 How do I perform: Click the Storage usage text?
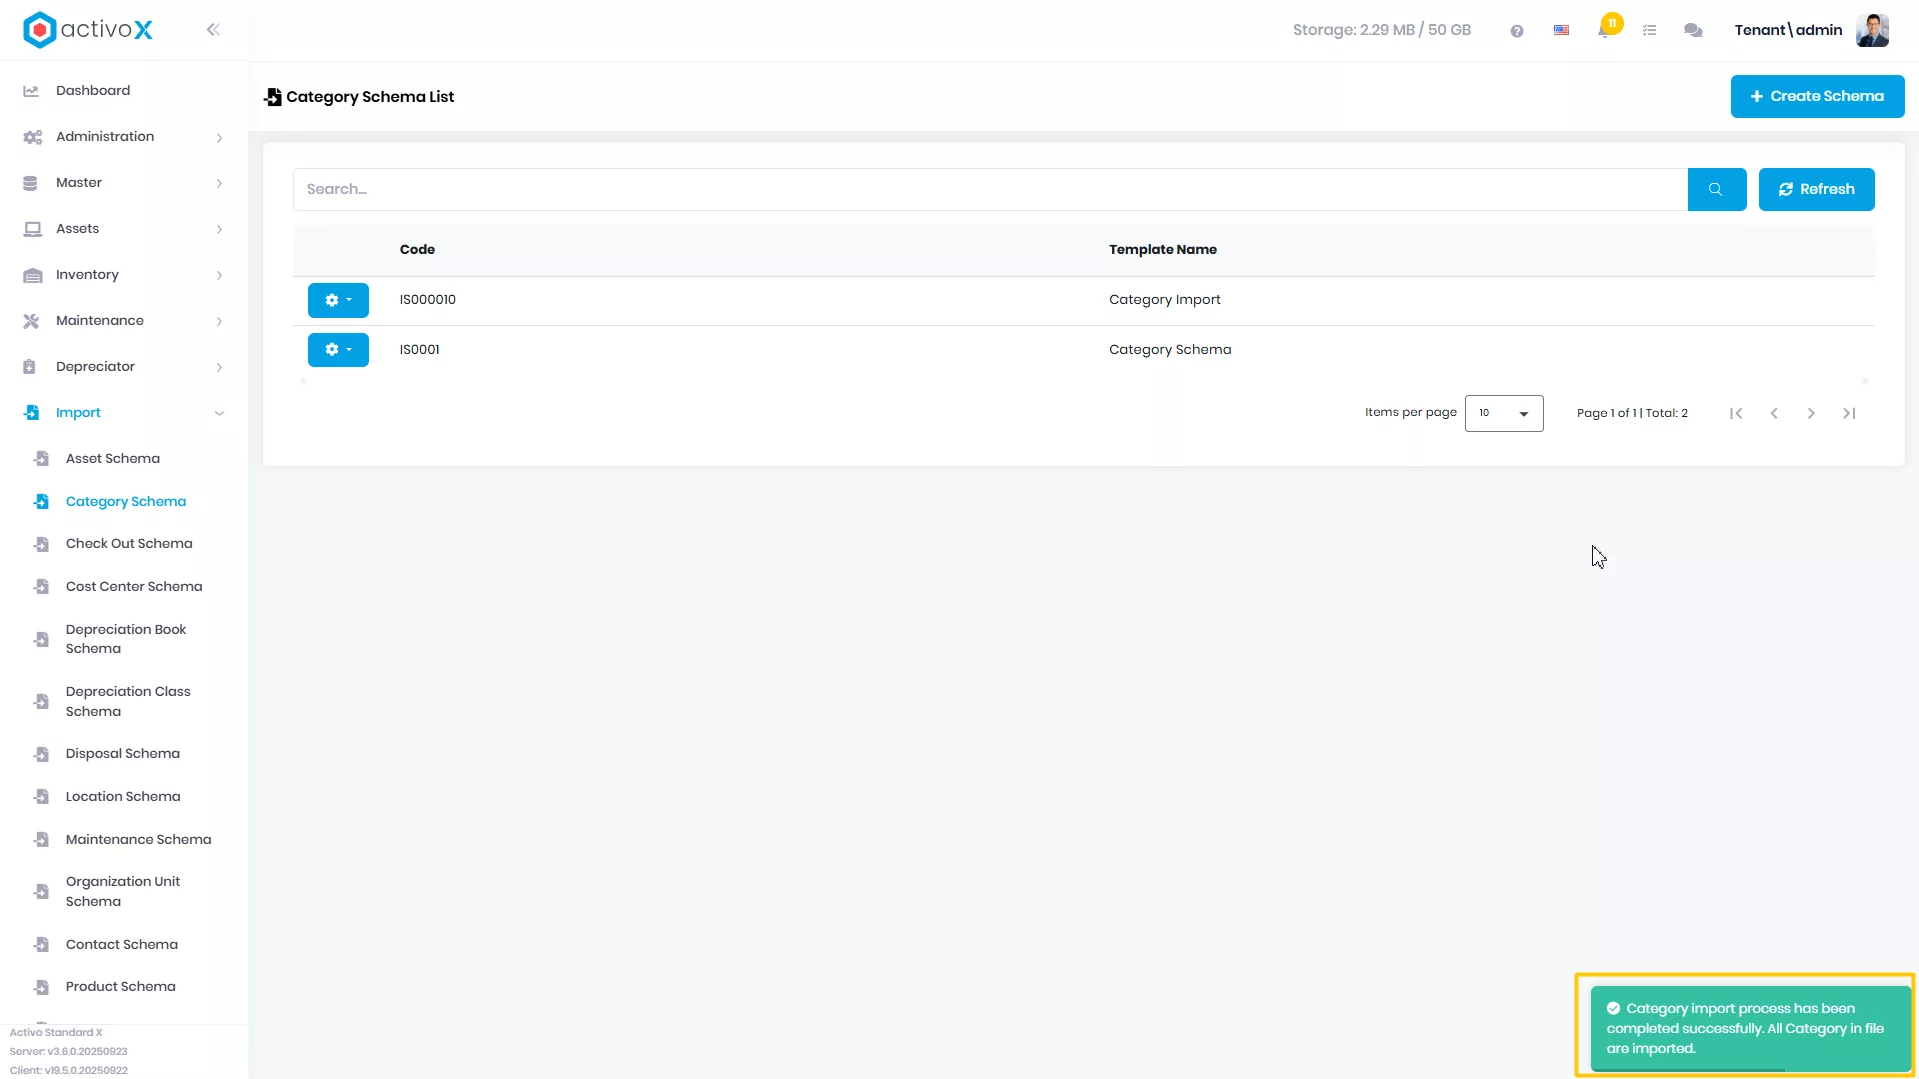[x=1382, y=30]
